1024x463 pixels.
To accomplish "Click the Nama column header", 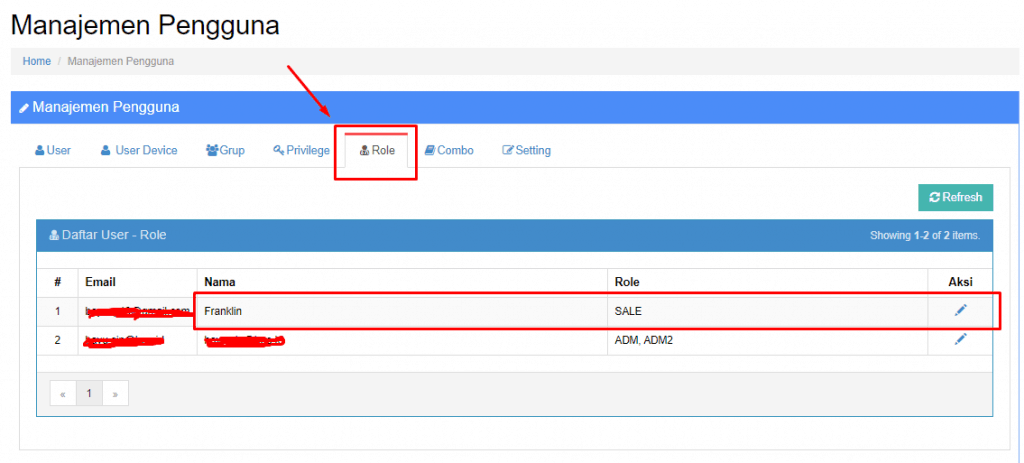I will (402, 282).
